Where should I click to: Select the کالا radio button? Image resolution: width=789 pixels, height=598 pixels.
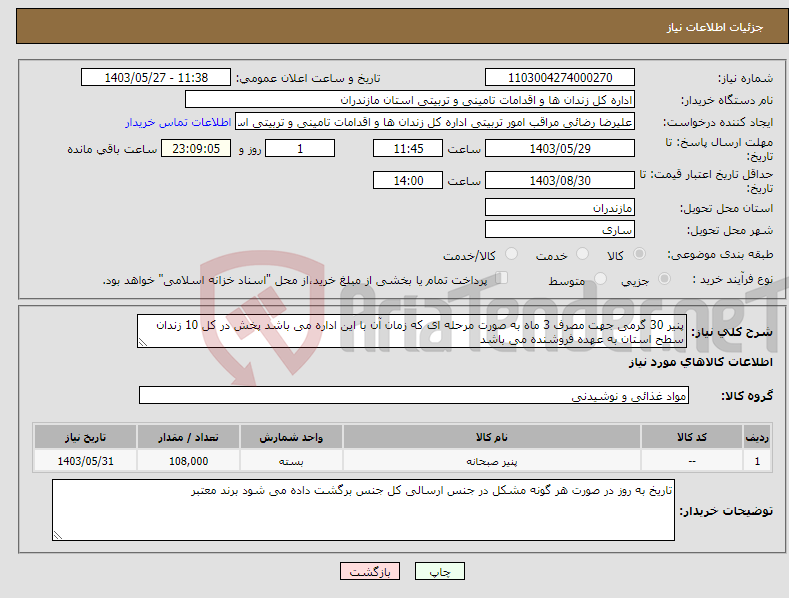pyautogui.click(x=639, y=254)
